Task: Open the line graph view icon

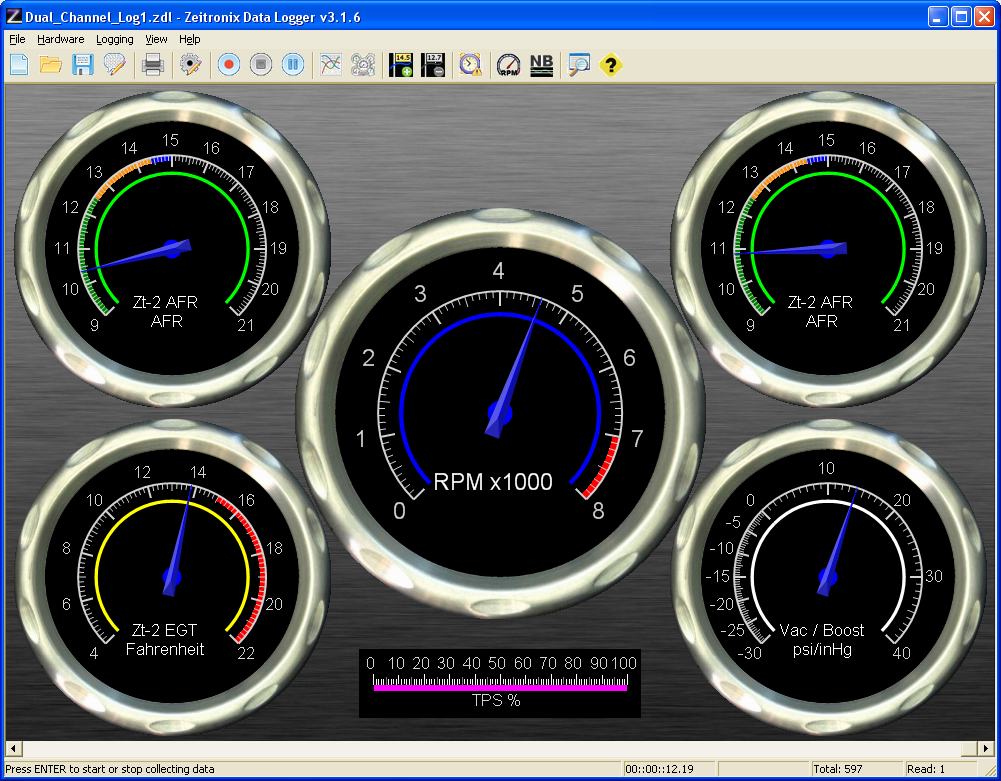Action: click(x=331, y=65)
